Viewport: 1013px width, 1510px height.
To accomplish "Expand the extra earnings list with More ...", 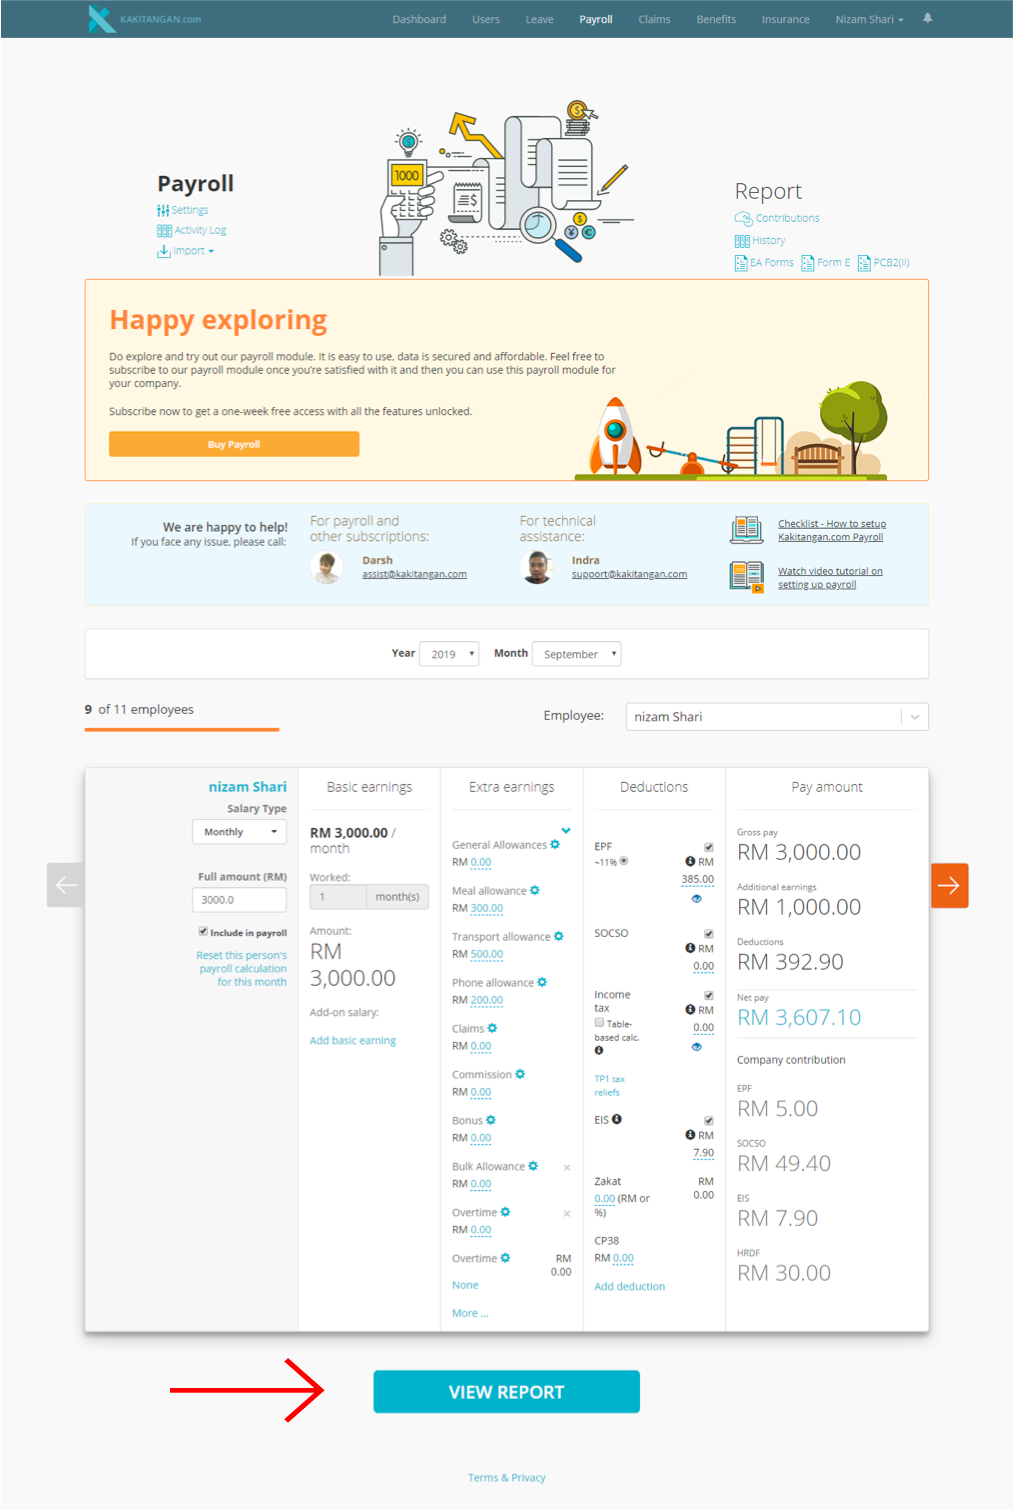I will (470, 1313).
